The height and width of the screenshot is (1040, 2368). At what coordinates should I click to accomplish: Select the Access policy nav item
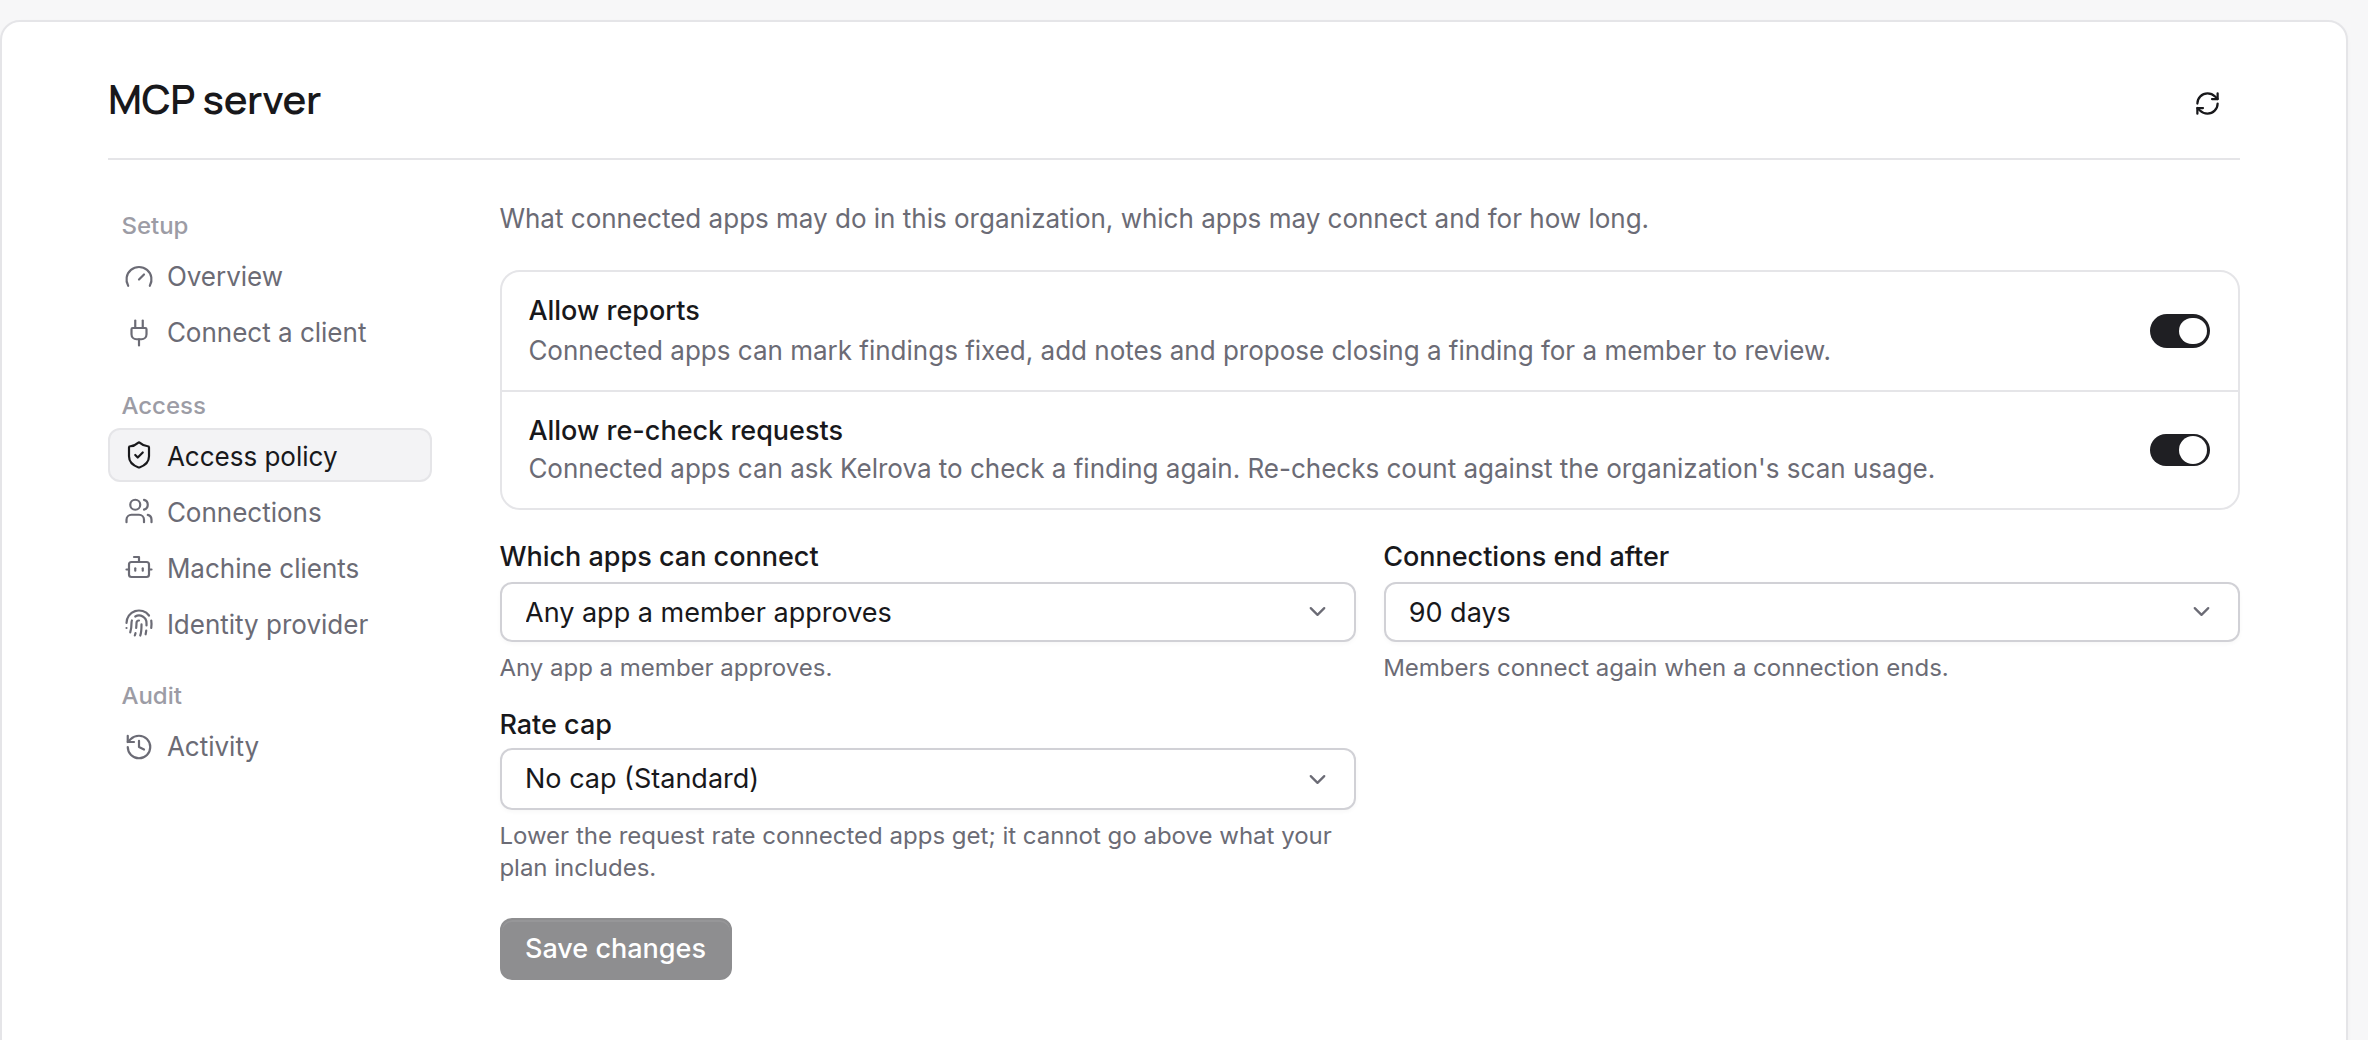pos(270,456)
